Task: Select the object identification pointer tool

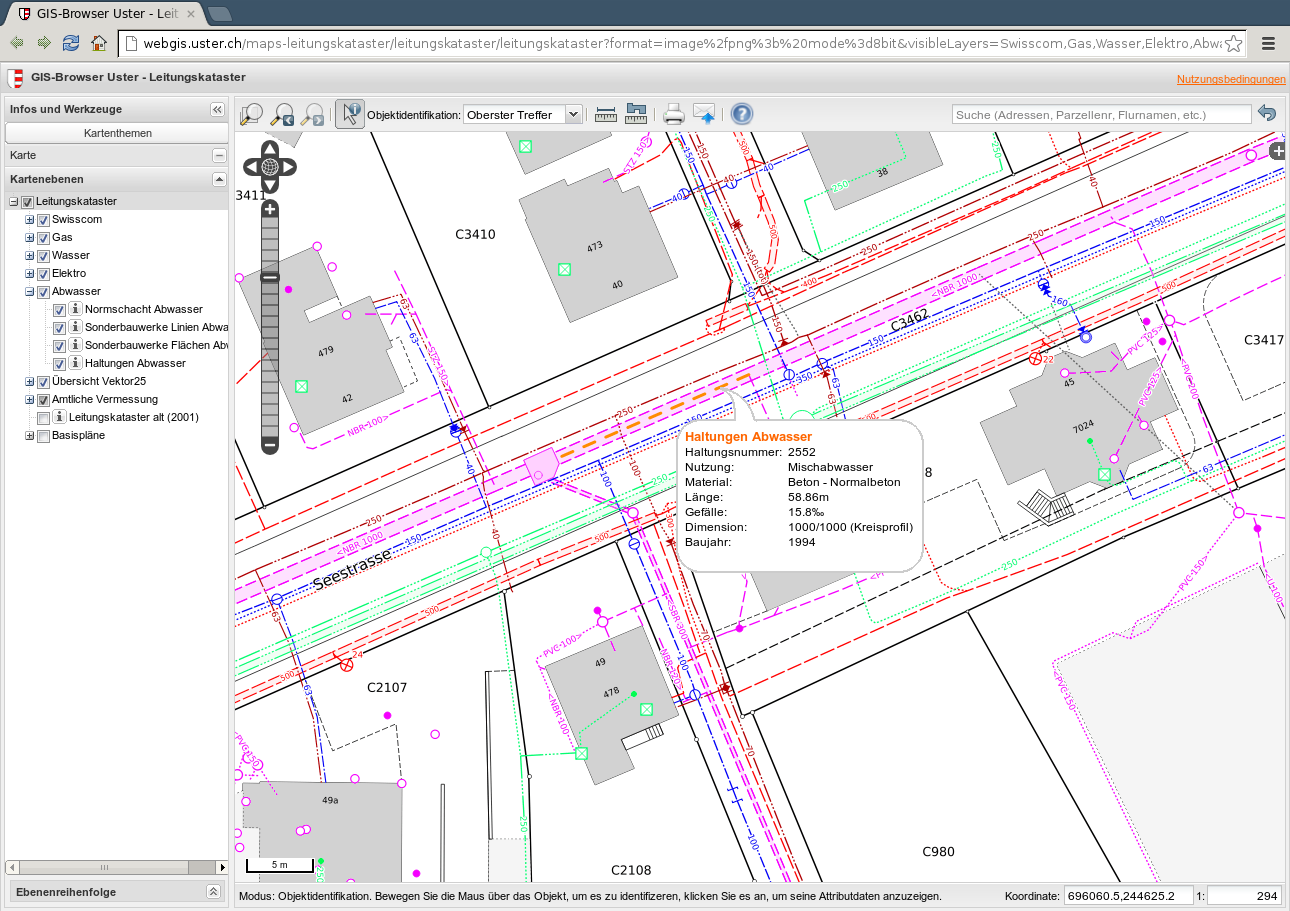Action: [349, 114]
